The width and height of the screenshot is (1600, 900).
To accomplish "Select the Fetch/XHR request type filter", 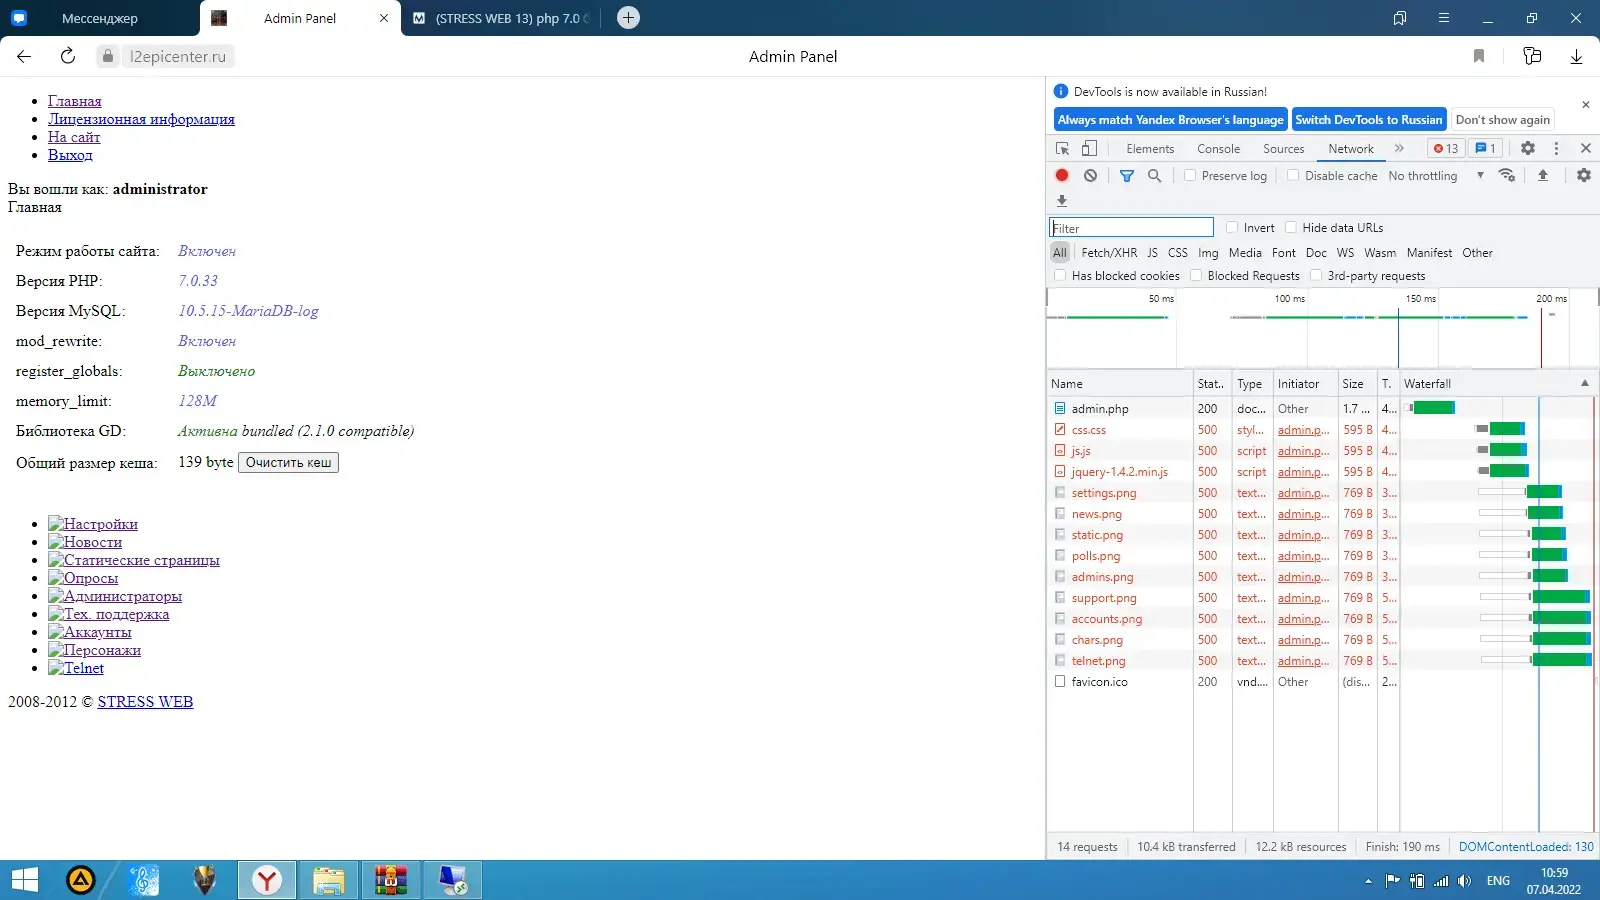I will tap(1109, 253).
